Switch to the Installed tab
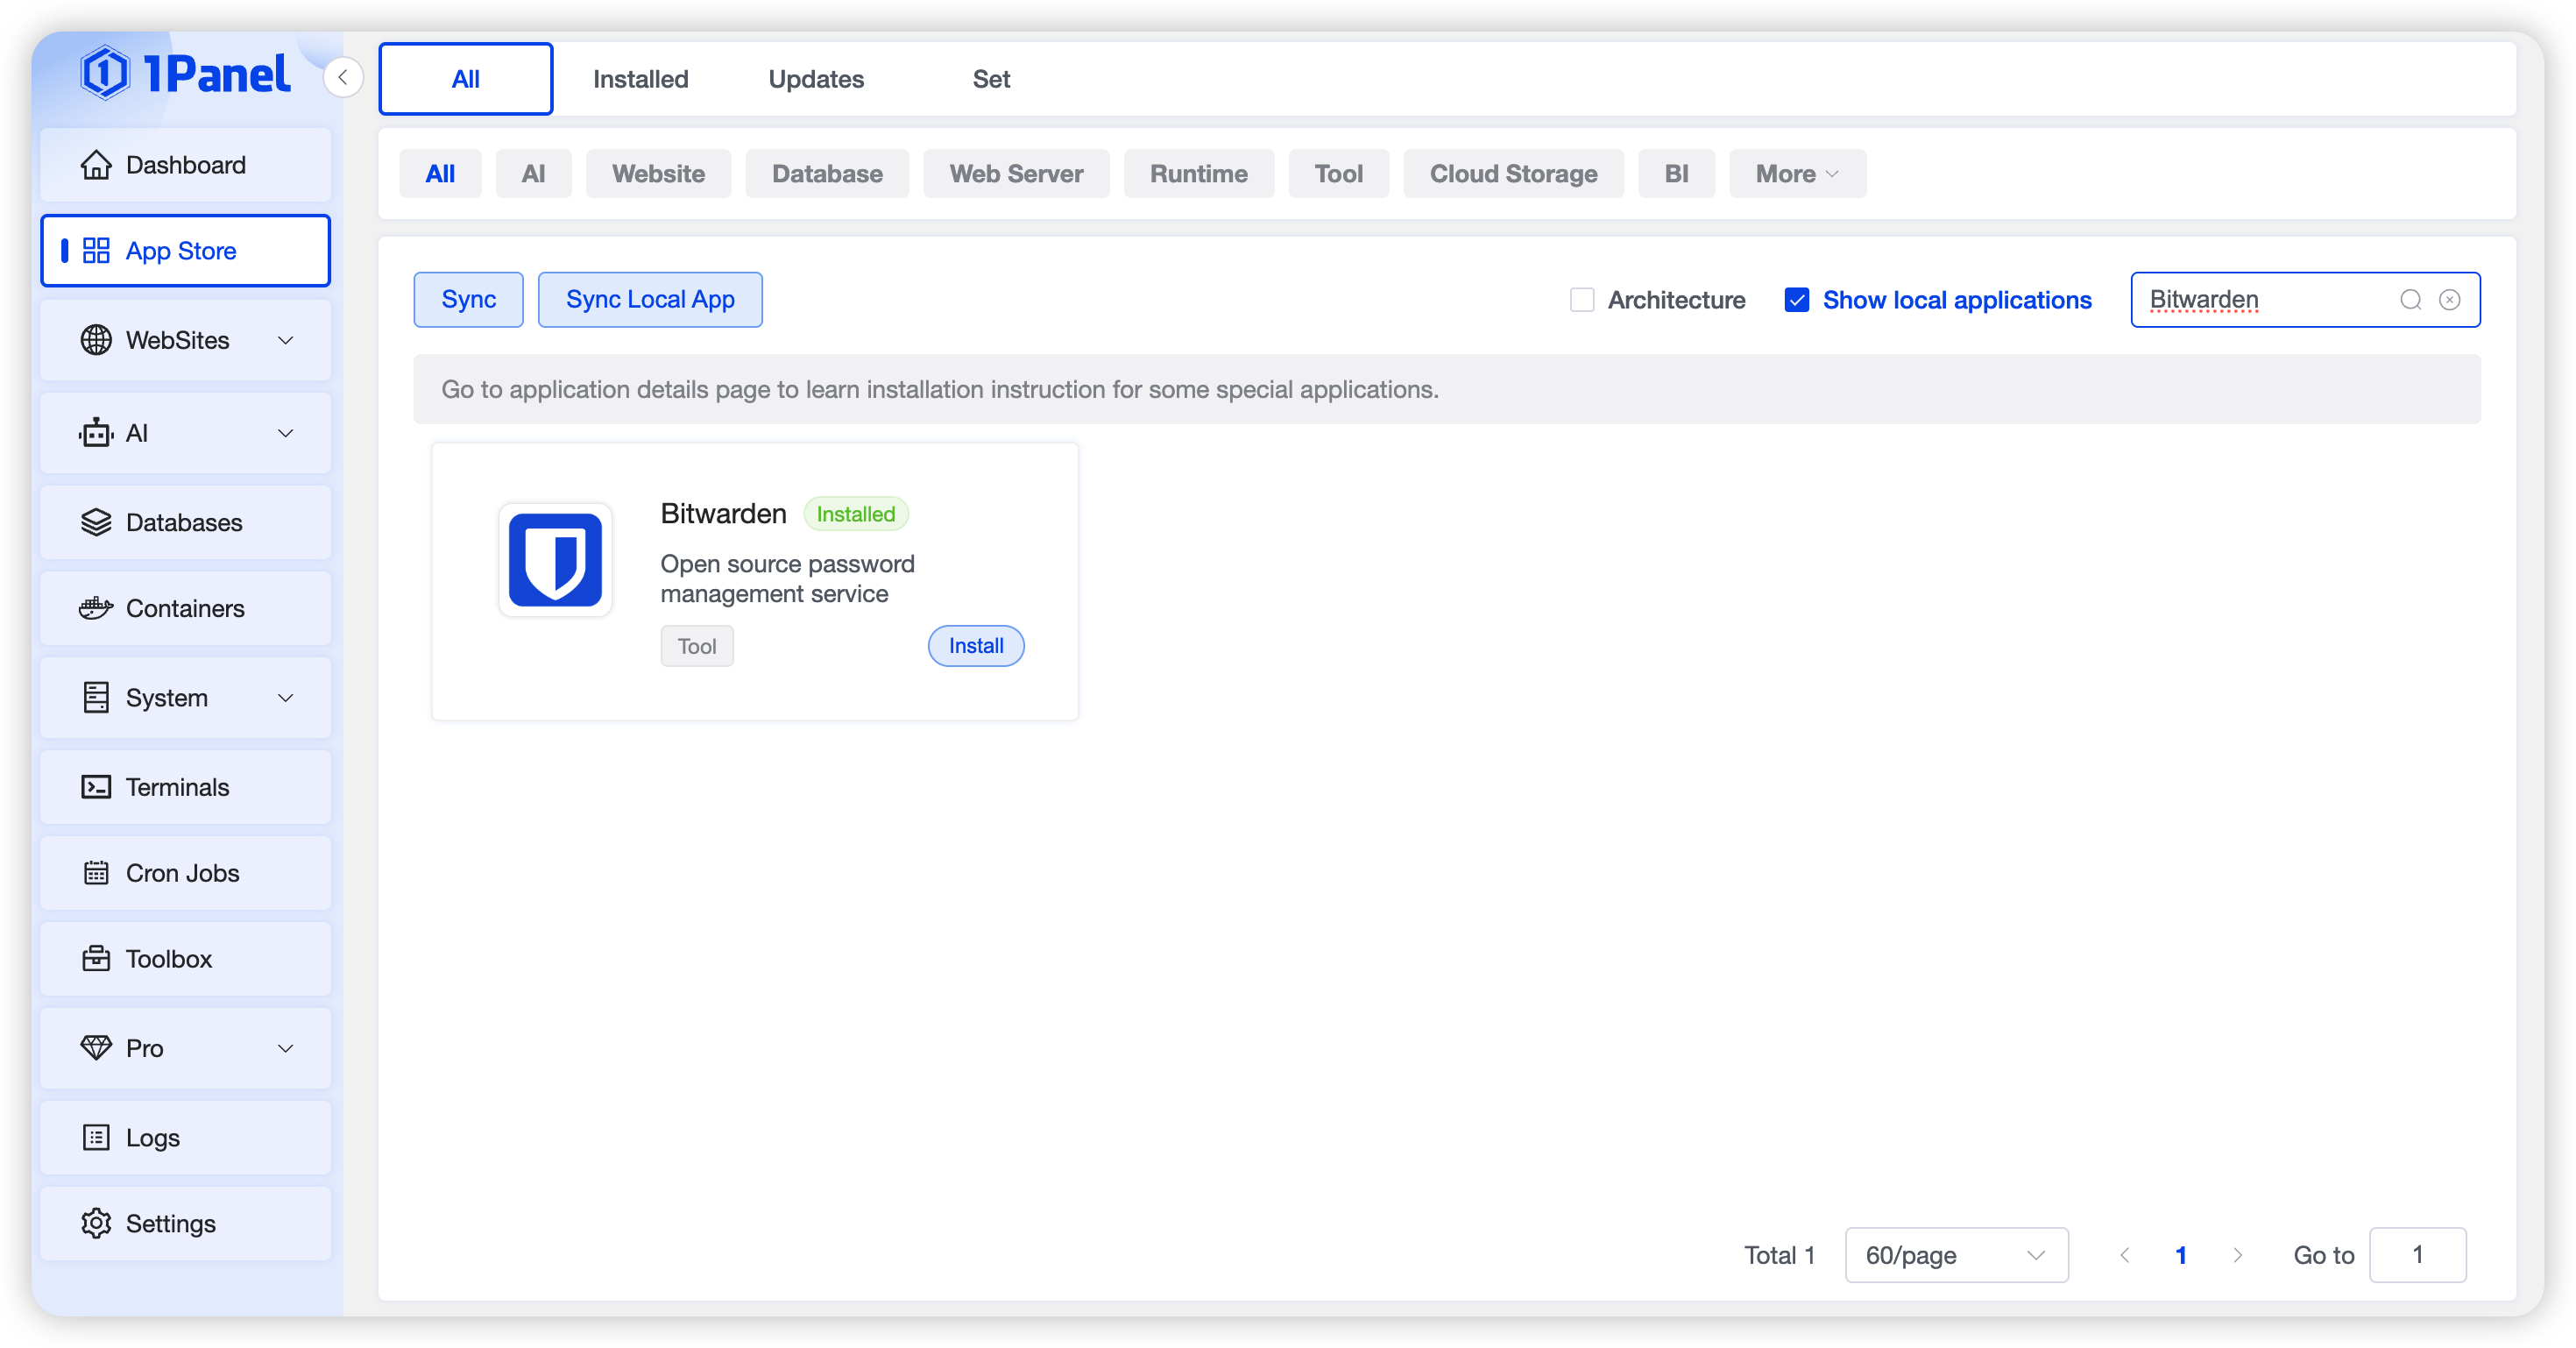The width and height of the screenshot is (2576, 1348). [x=640, y=79]
